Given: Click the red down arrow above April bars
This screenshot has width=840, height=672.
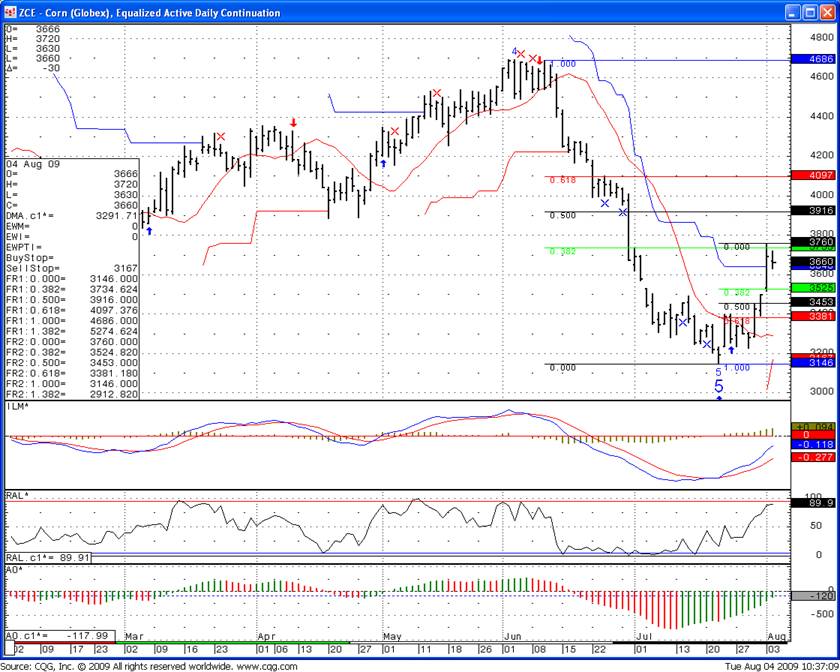Looking at the screenshot, I should 293,123.
